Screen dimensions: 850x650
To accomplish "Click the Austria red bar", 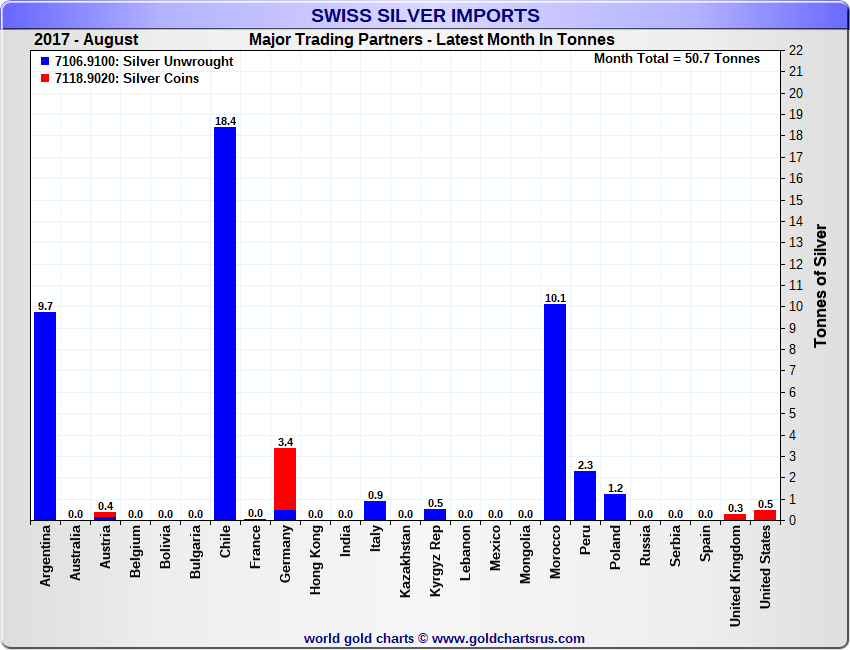I will (105, 516).
